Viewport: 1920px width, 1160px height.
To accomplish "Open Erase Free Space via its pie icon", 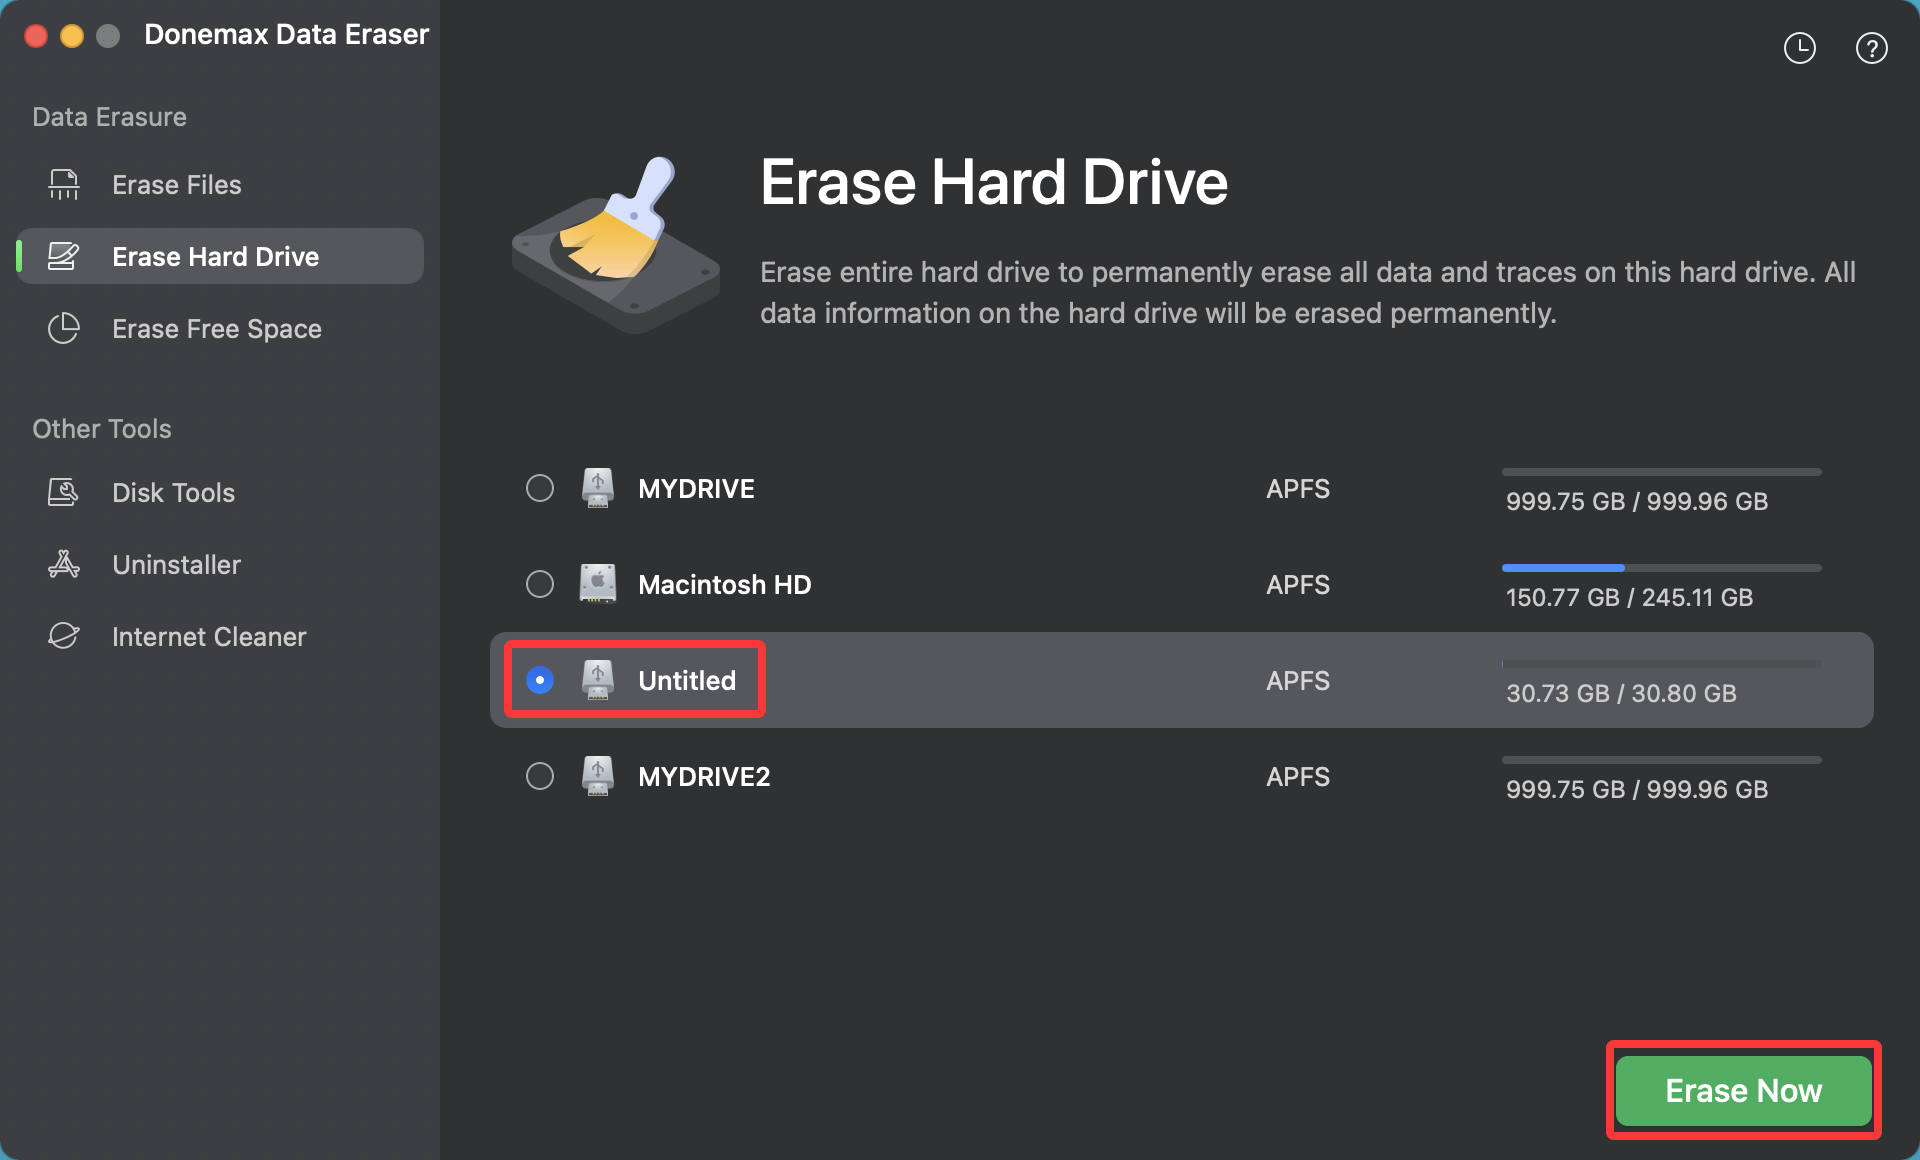I will pos(62,328).
